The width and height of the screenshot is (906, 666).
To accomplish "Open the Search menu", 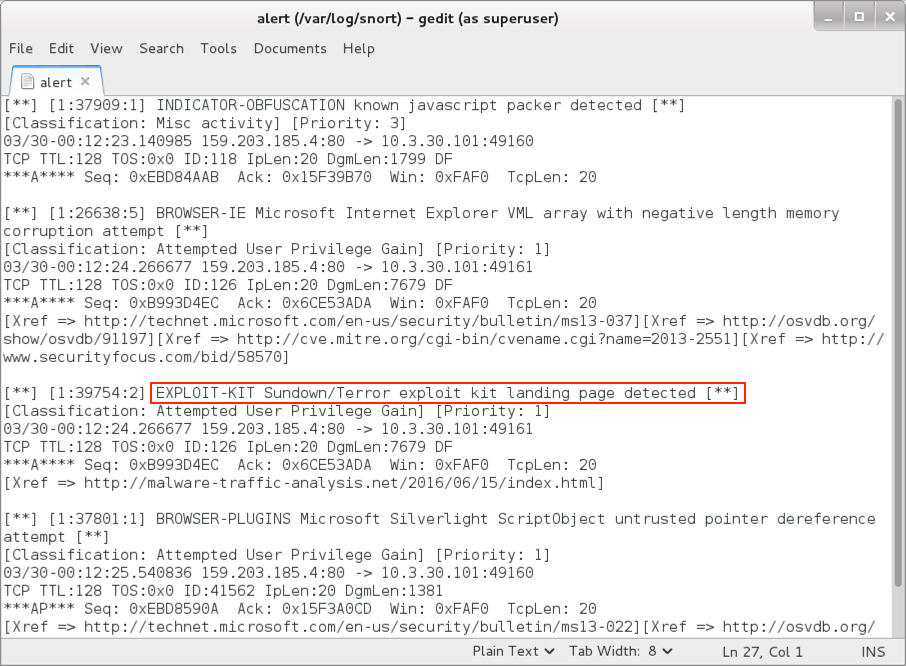I will pos(161,49).
